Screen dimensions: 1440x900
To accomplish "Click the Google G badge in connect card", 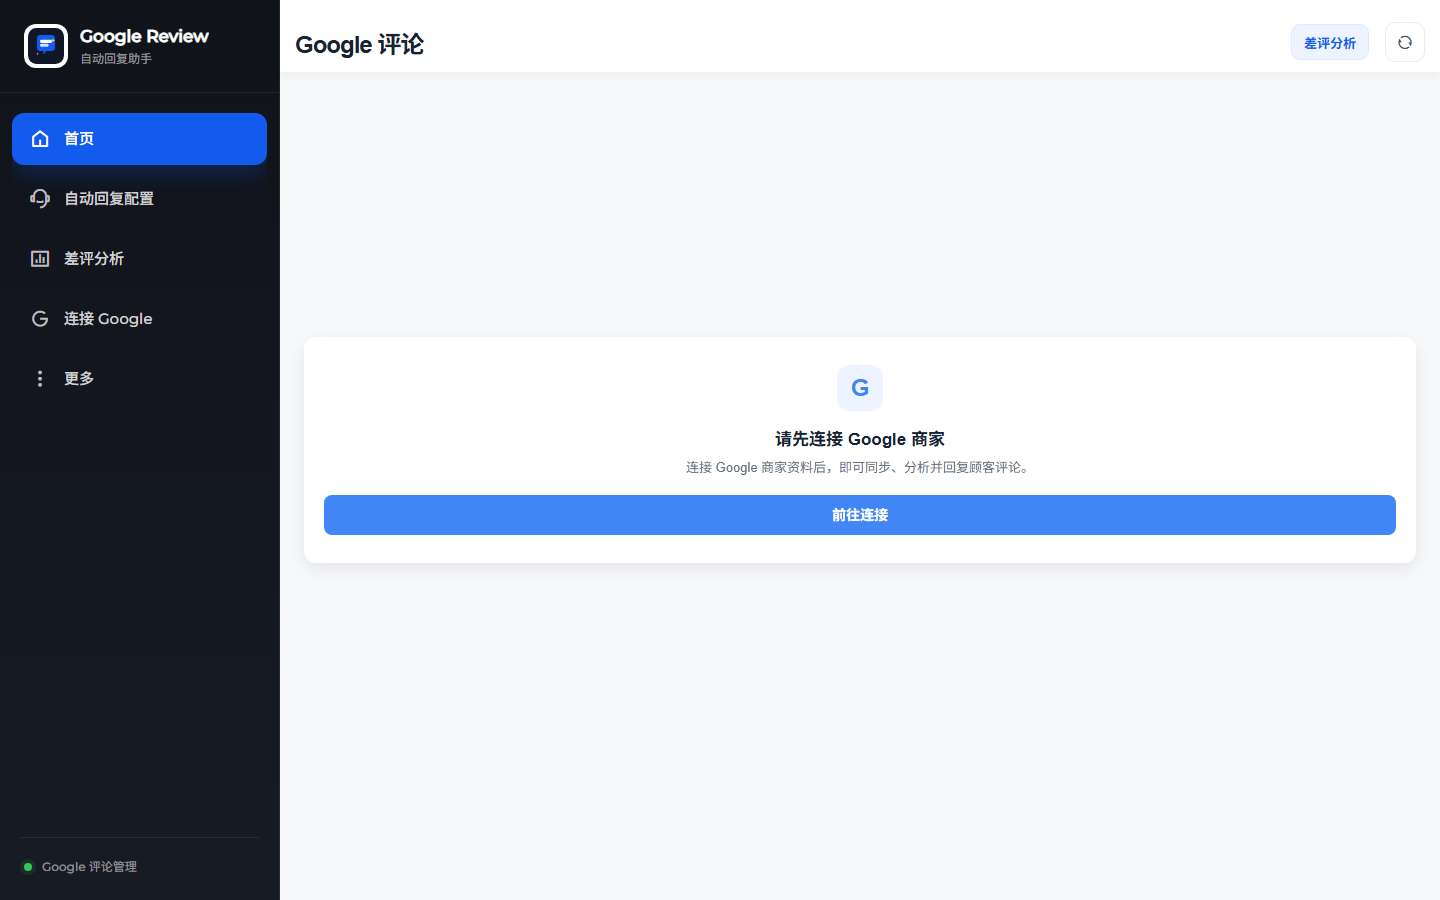I will (x=860, y=388).
